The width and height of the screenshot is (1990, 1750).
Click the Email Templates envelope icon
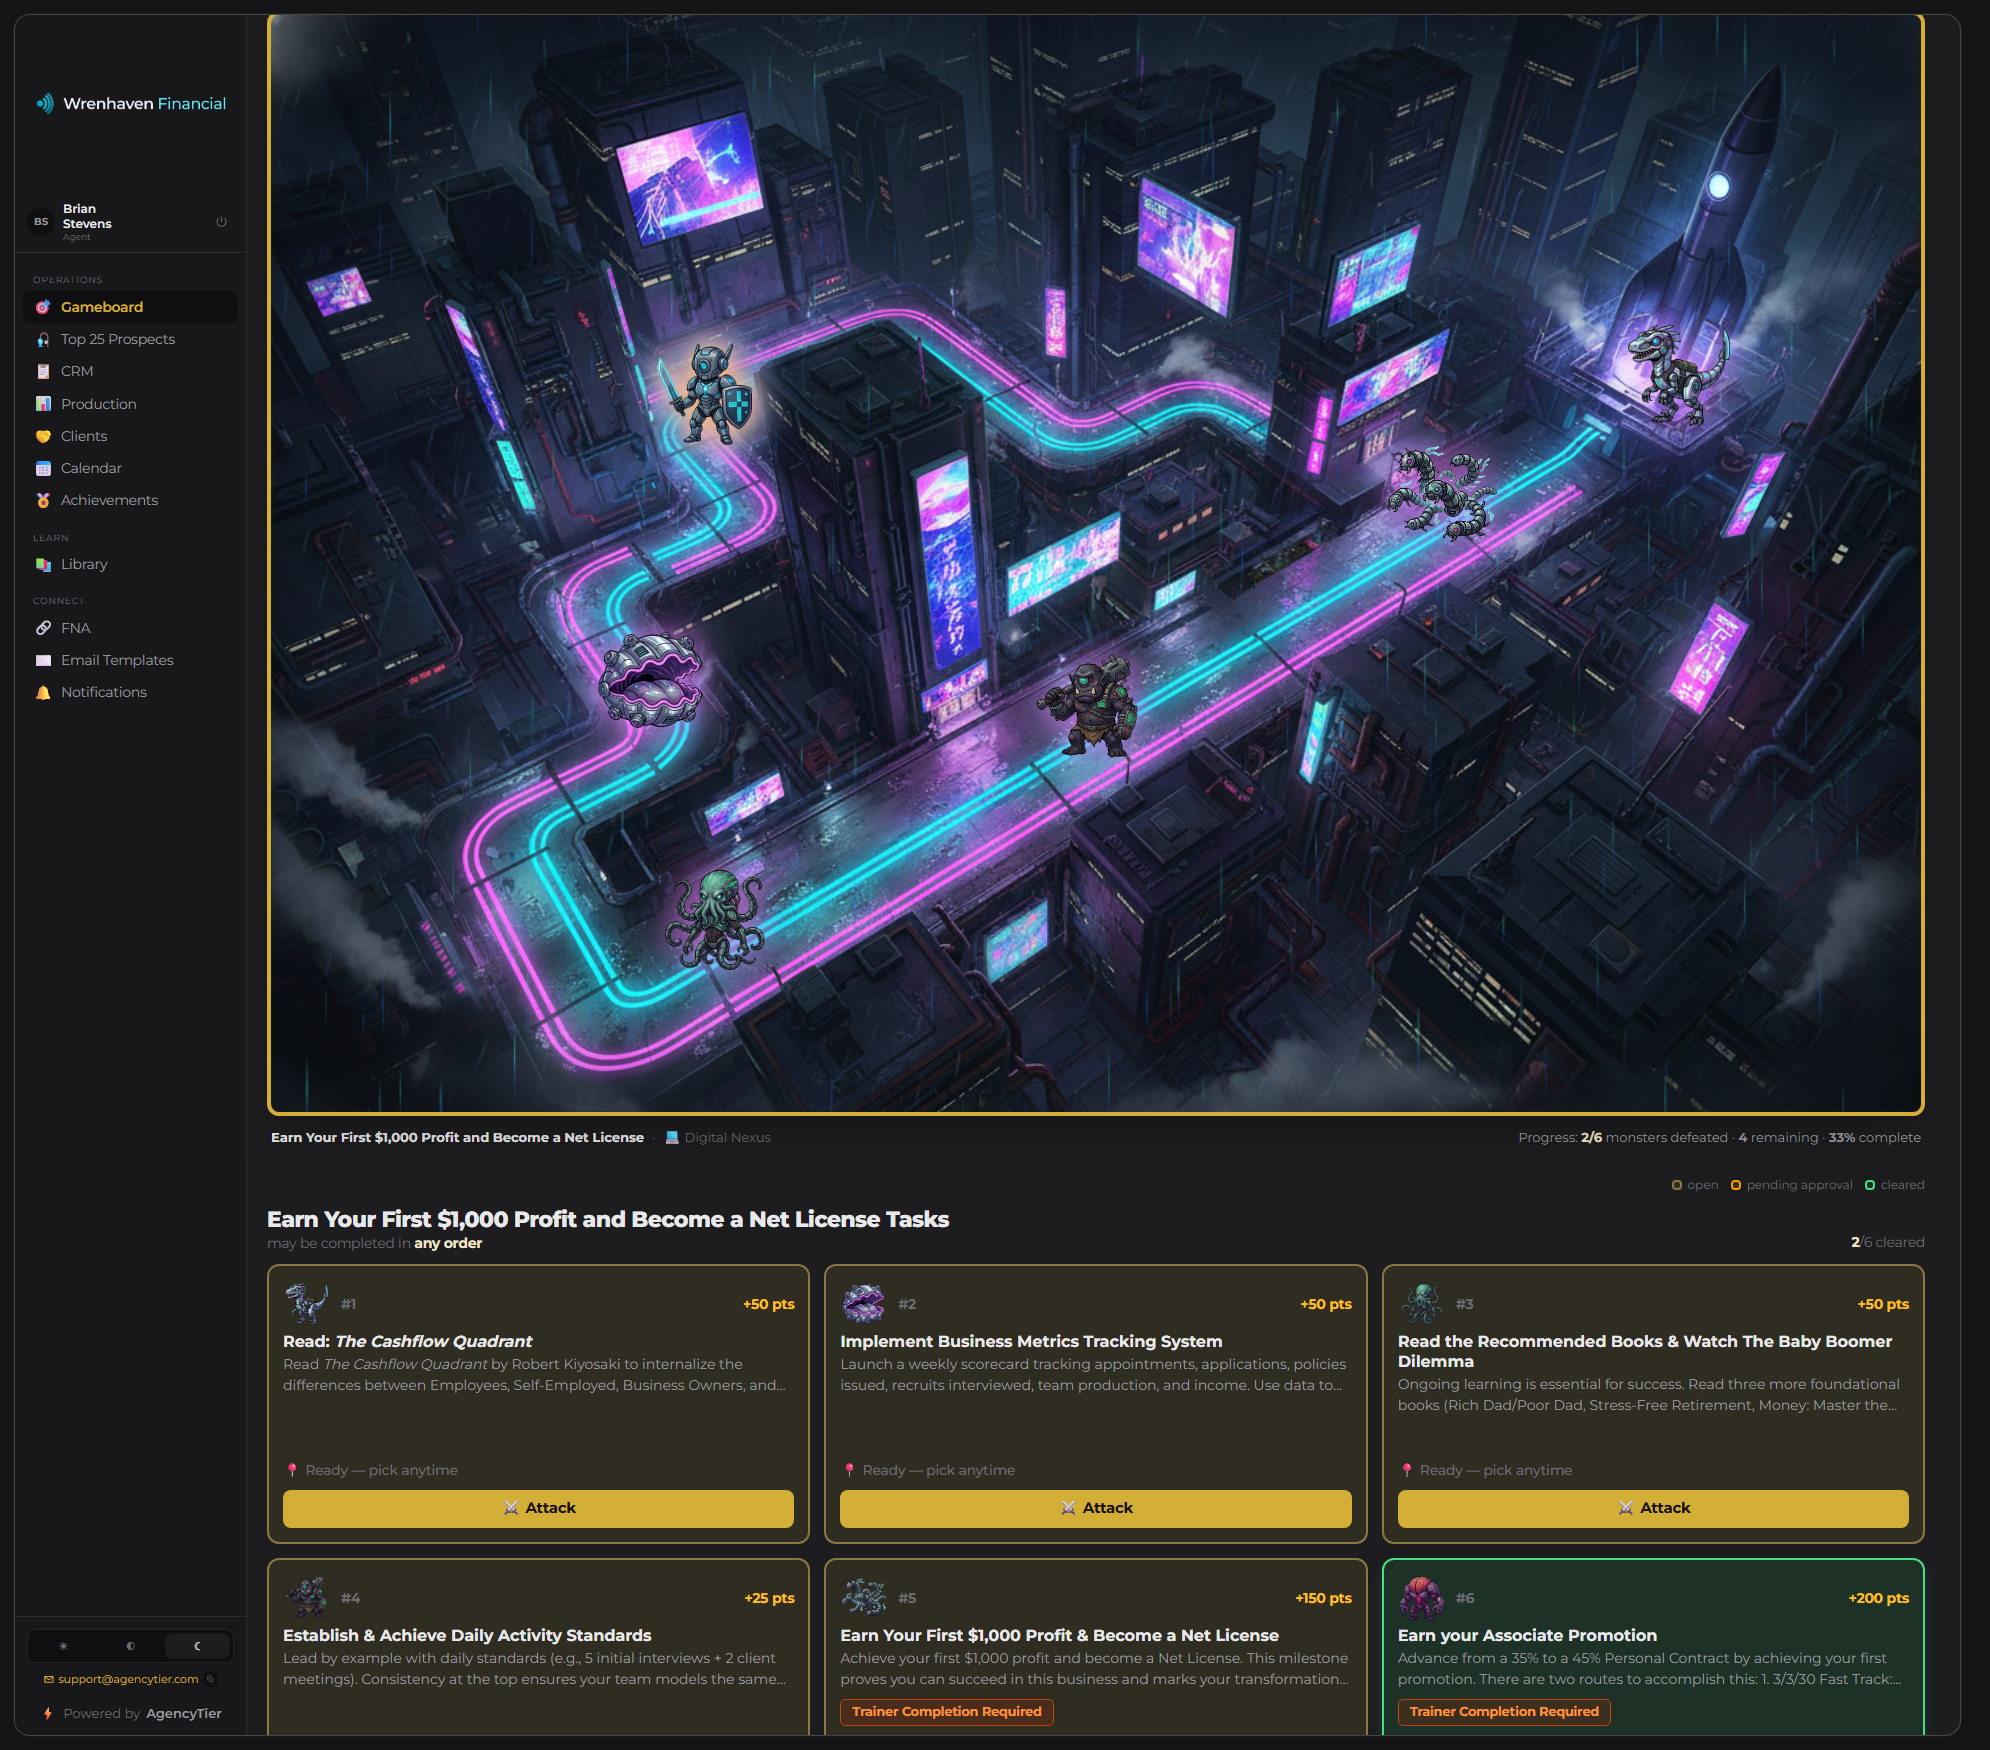pyautogui.click(x=43, y=660)
